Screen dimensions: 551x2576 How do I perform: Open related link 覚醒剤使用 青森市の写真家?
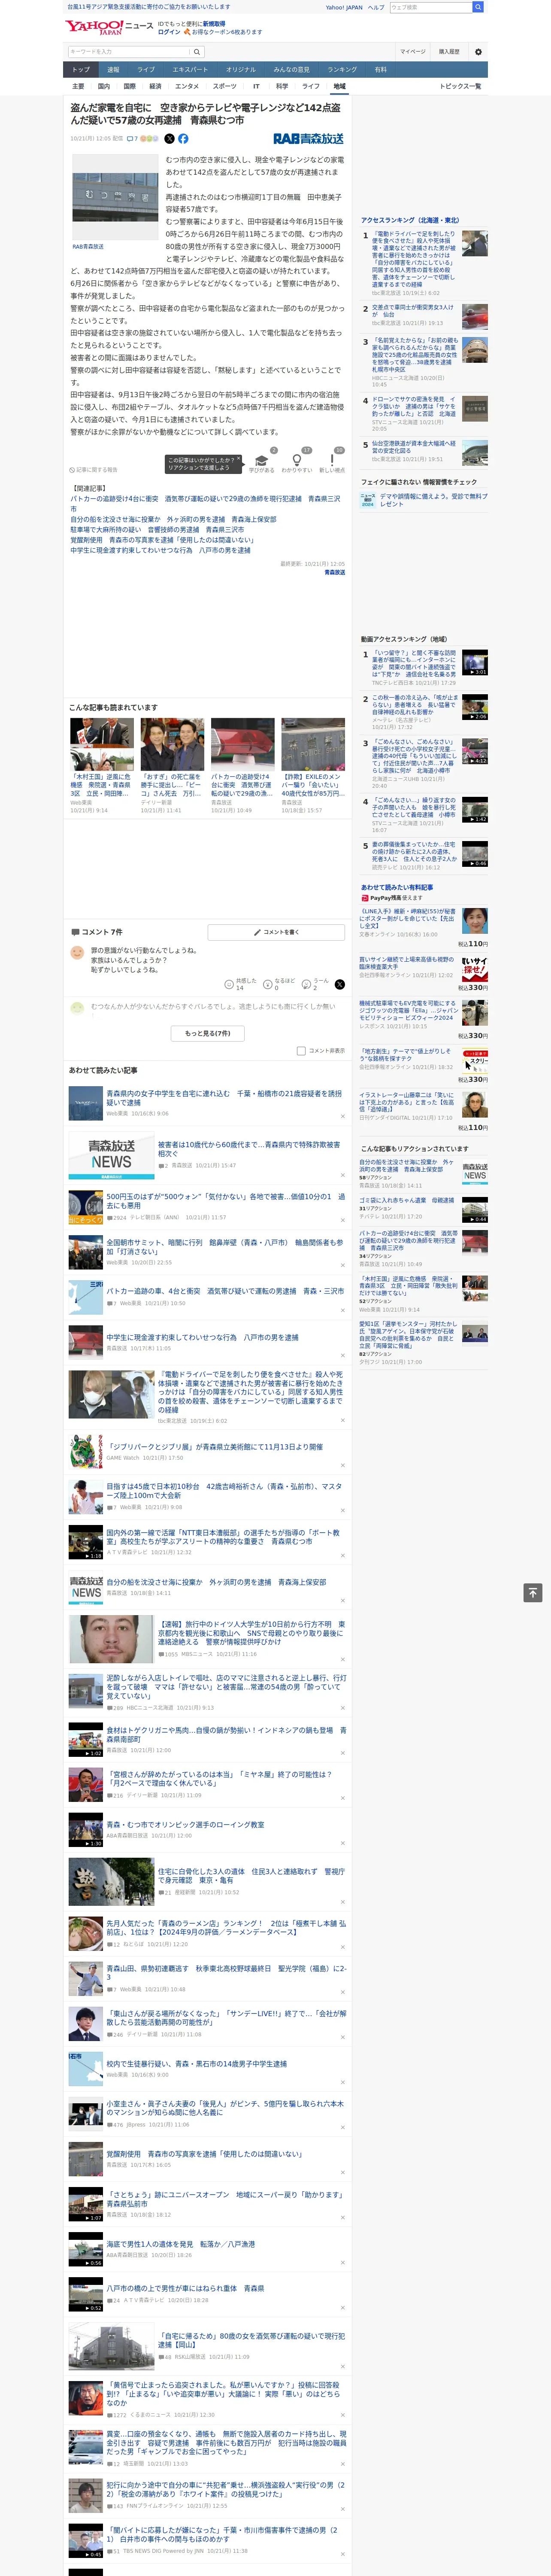[x=162, y=540]
